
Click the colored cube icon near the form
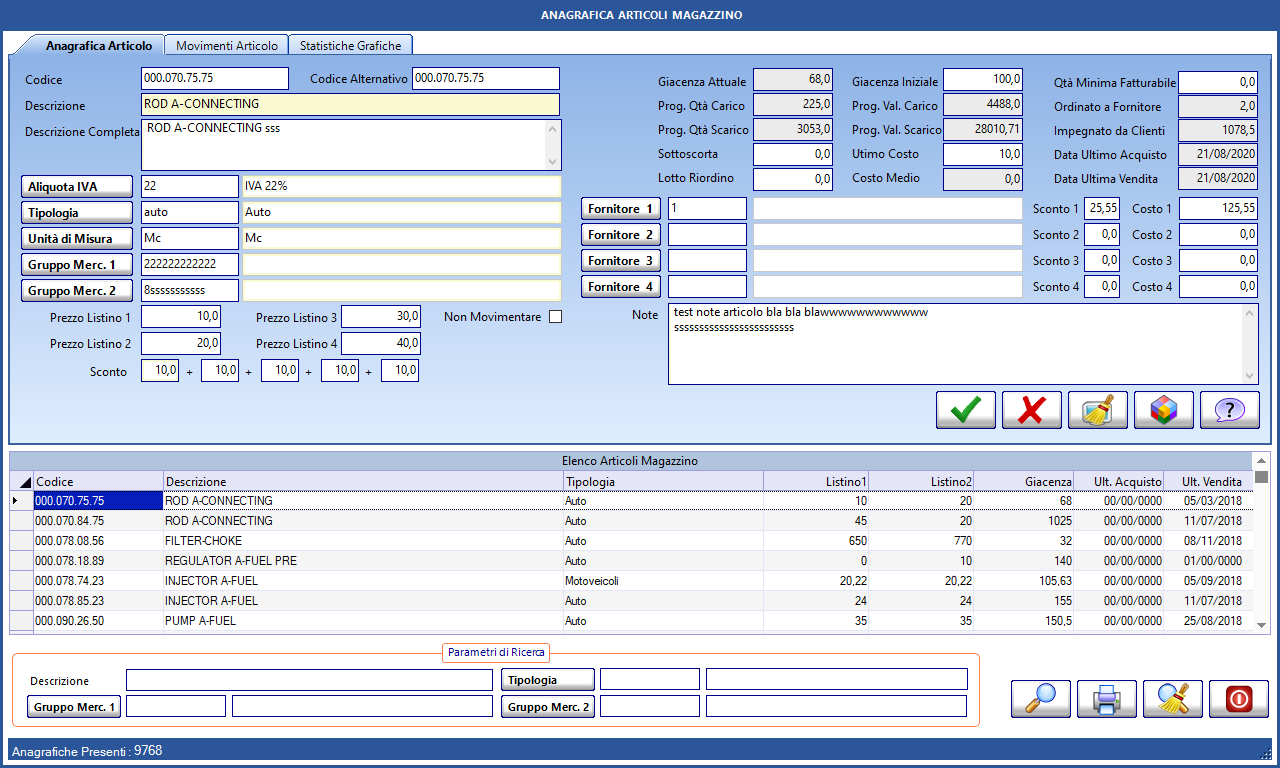pyautogui.click(x=1163, y=409)
